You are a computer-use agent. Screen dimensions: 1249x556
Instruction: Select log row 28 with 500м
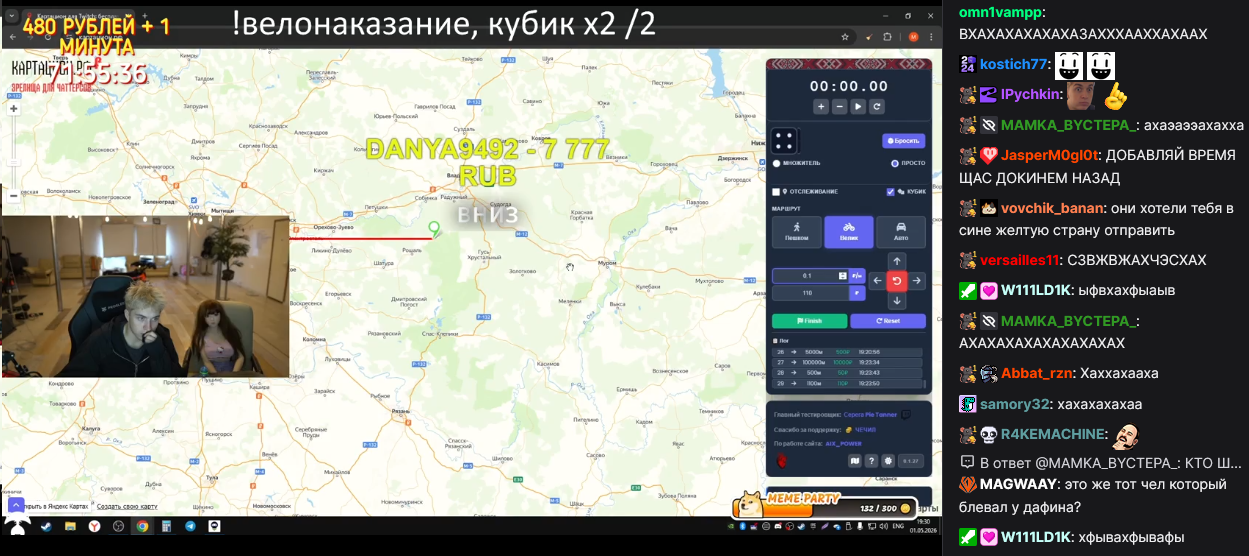847,373
